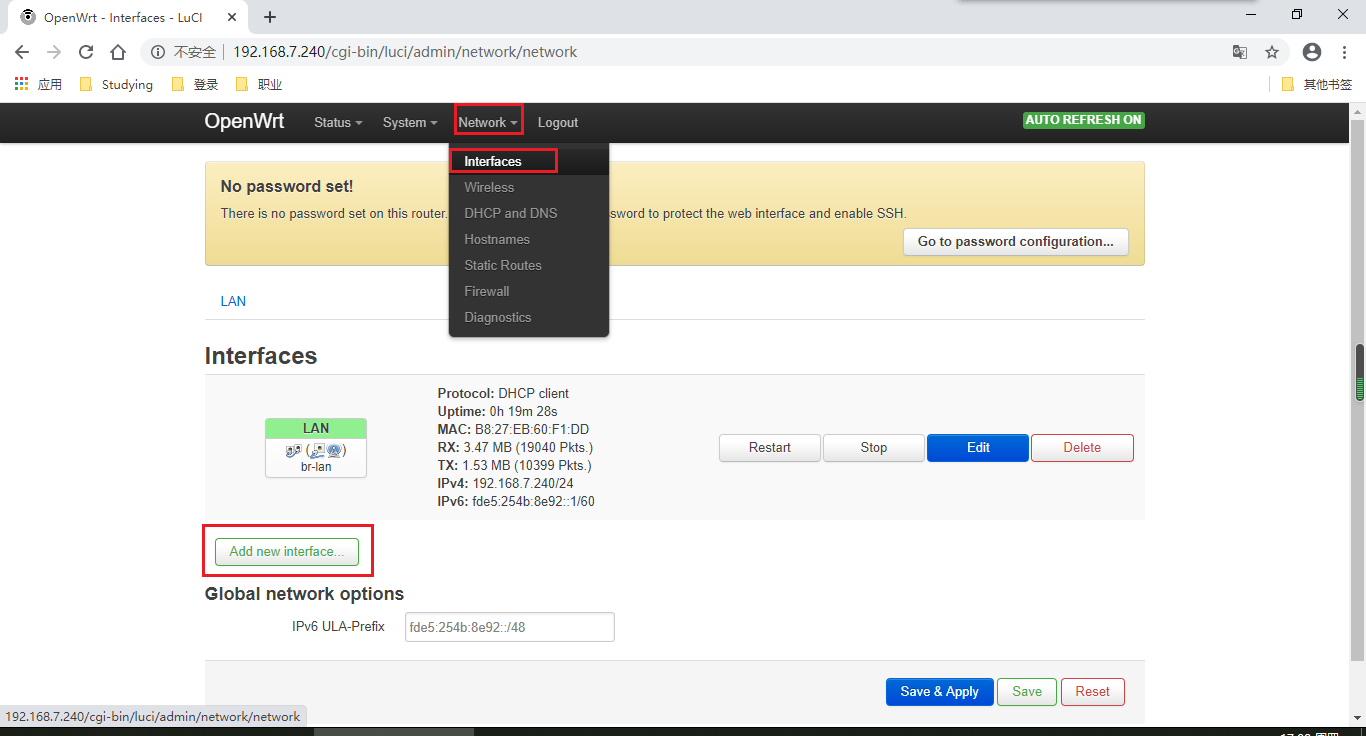Viewport: 1366px width, 736px height.
Task: Open a new browser tab
Action: point(270,17)
